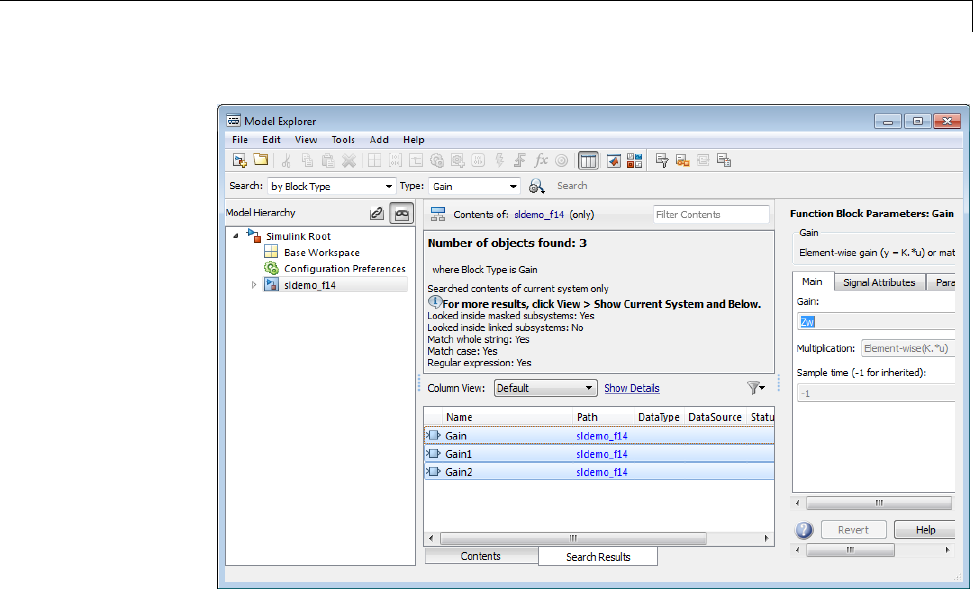The image size is (973, 589).
Task: Click the Add MATLAB Variable grid icon
Action: 374,161
